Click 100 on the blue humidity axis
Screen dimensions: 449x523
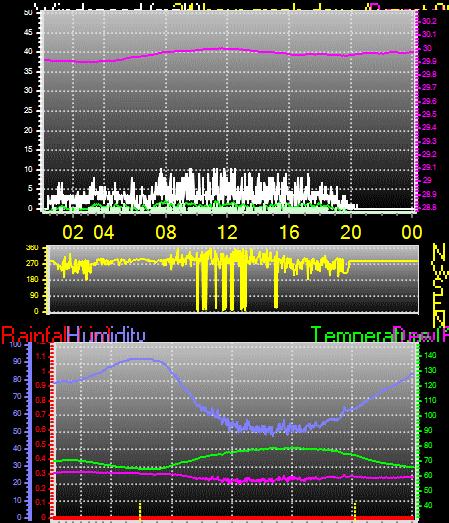15,345
